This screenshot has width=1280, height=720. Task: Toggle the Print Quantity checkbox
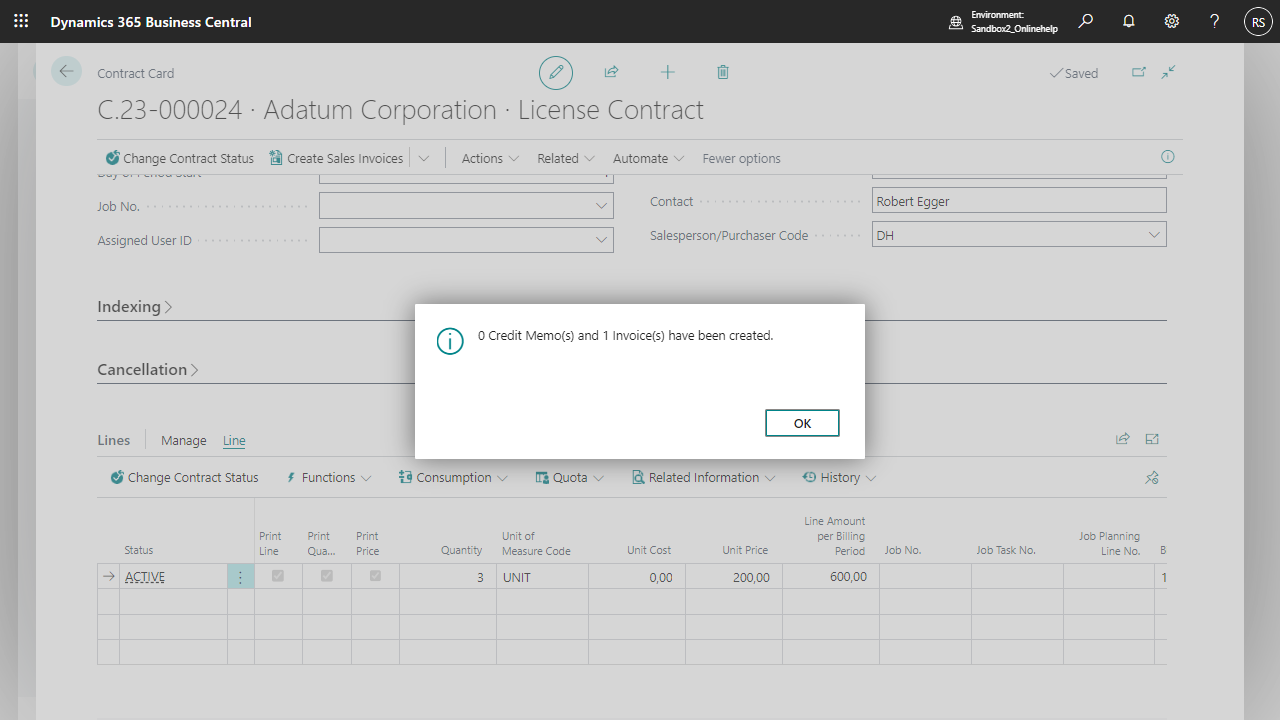[x=327, y=576]
